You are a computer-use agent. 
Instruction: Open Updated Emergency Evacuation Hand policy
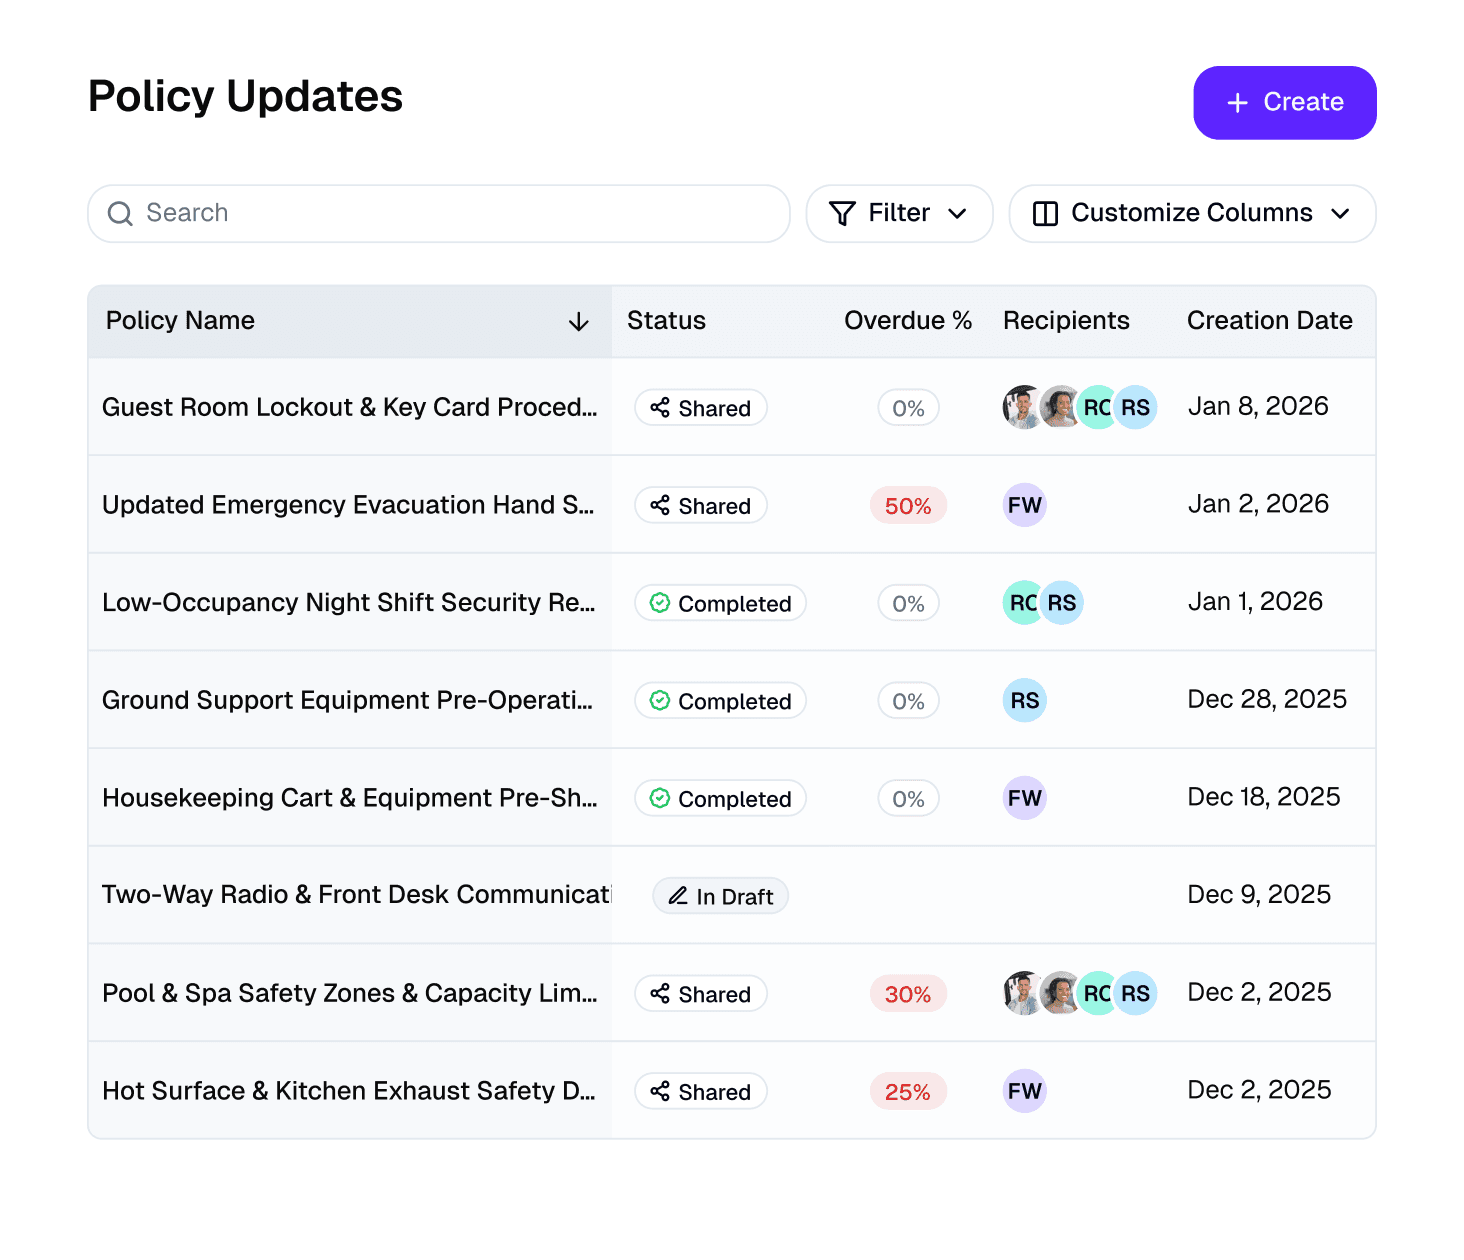point(348,505)
